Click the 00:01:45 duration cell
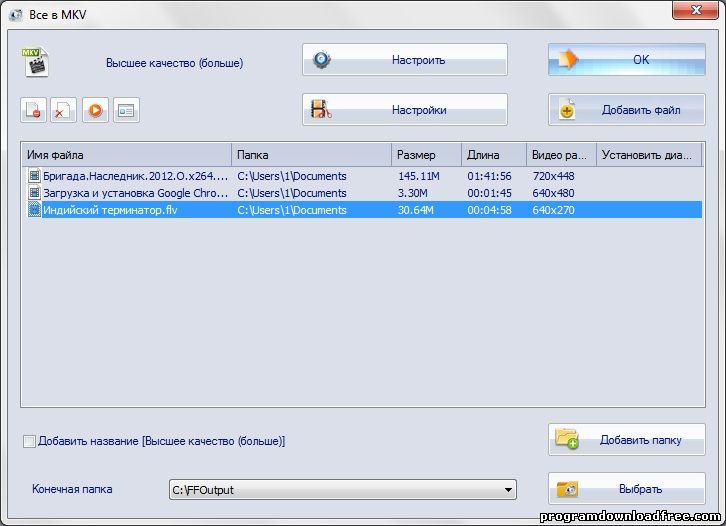This screenshot has width=726, height=526. 489,193
